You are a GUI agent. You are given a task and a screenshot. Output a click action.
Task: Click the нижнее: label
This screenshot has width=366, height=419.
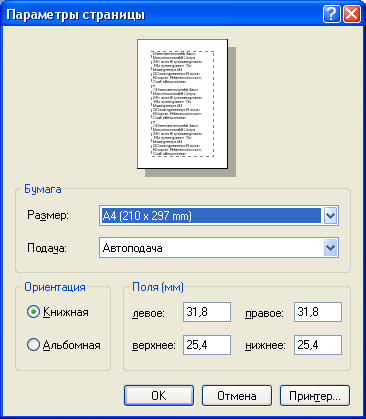pos(265,345)
